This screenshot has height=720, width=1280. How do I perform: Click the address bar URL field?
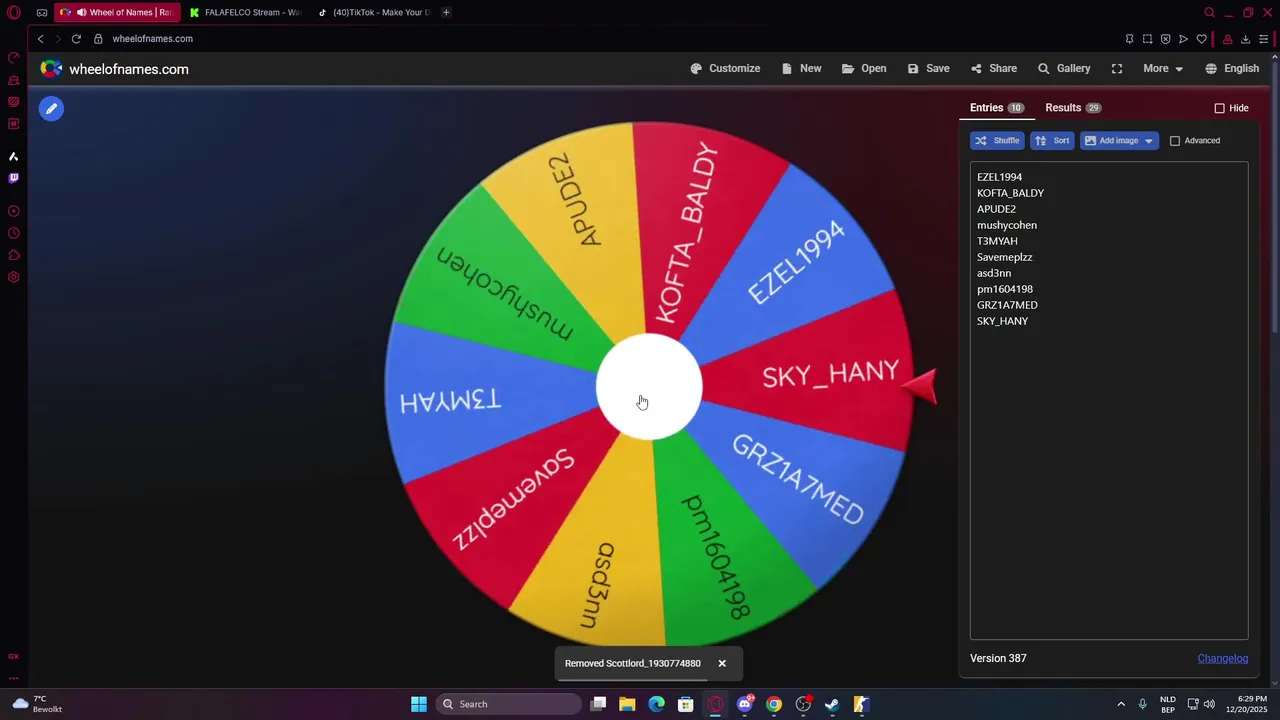152,39
